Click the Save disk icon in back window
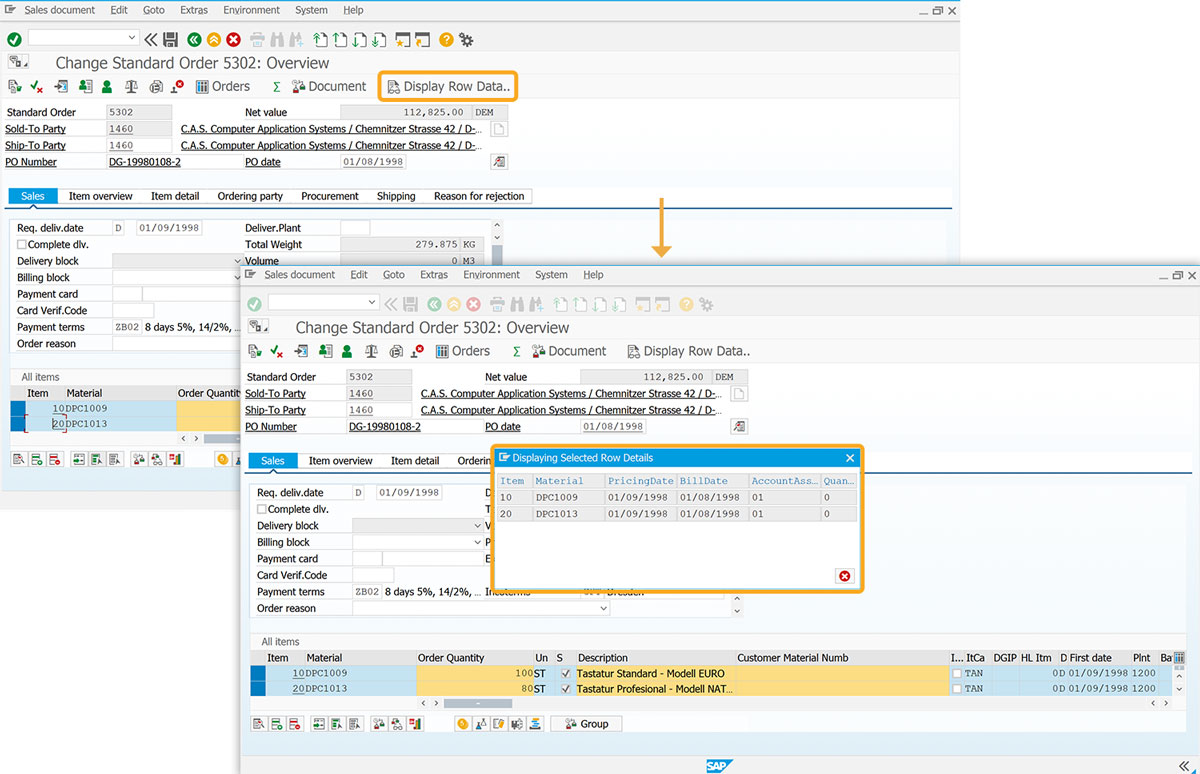The width and height of the screenshot is (1200, 774). (x=170, y=39)
